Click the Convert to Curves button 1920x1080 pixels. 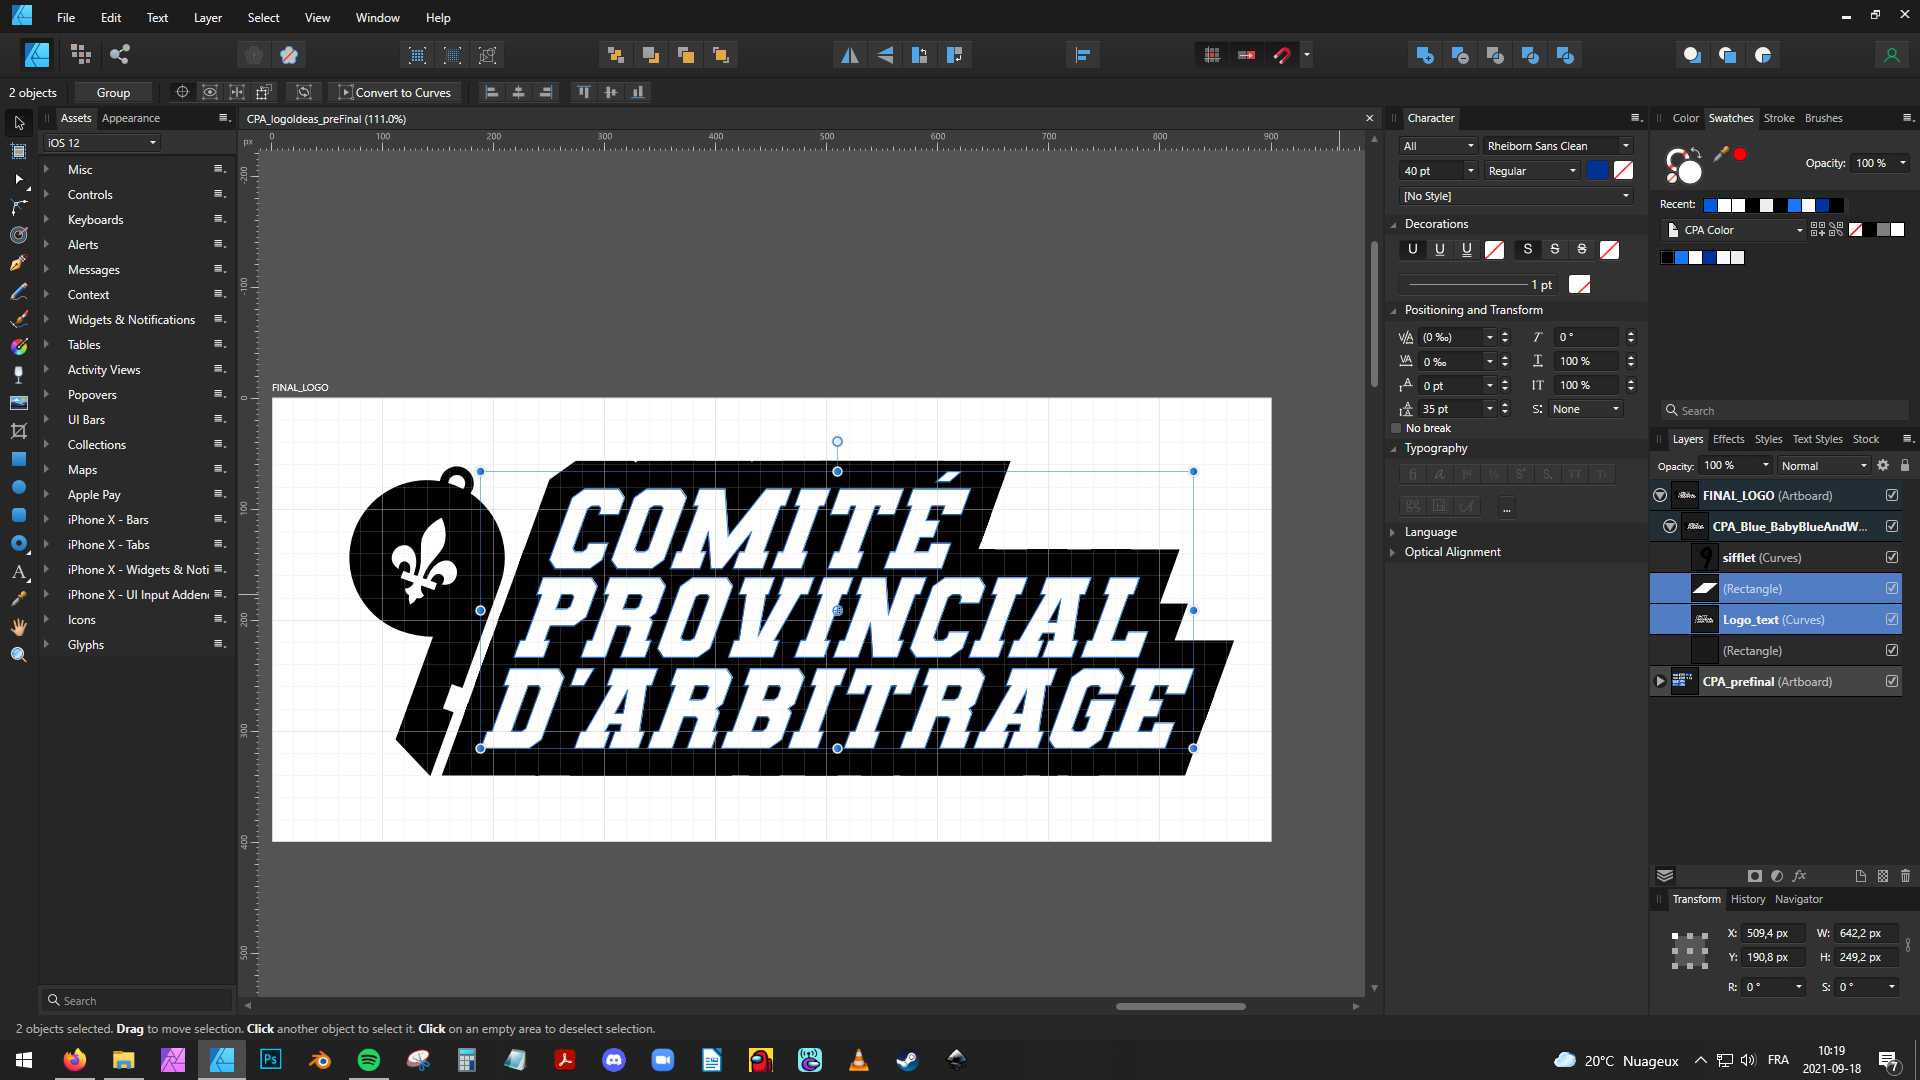click(395, 92)
